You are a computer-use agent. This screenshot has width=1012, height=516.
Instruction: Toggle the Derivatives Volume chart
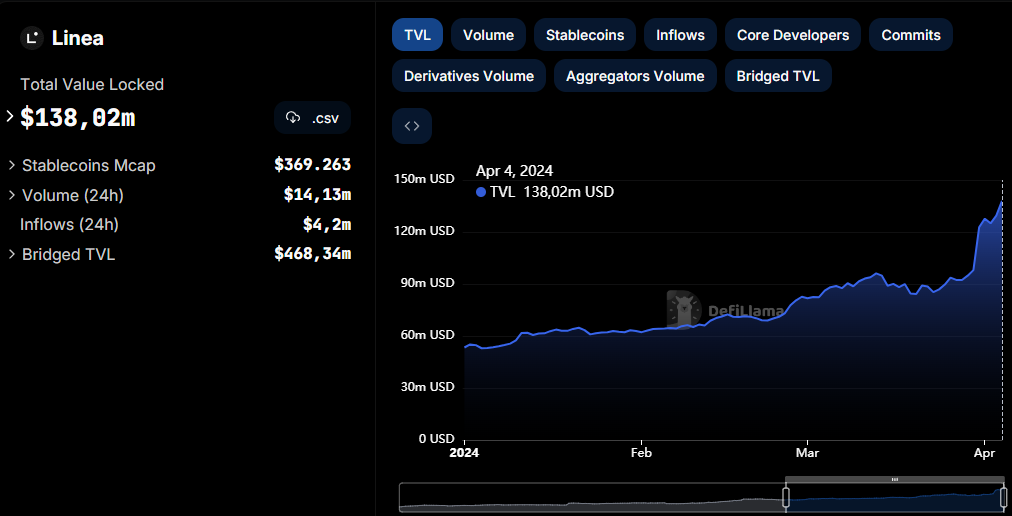click(469, 76)
